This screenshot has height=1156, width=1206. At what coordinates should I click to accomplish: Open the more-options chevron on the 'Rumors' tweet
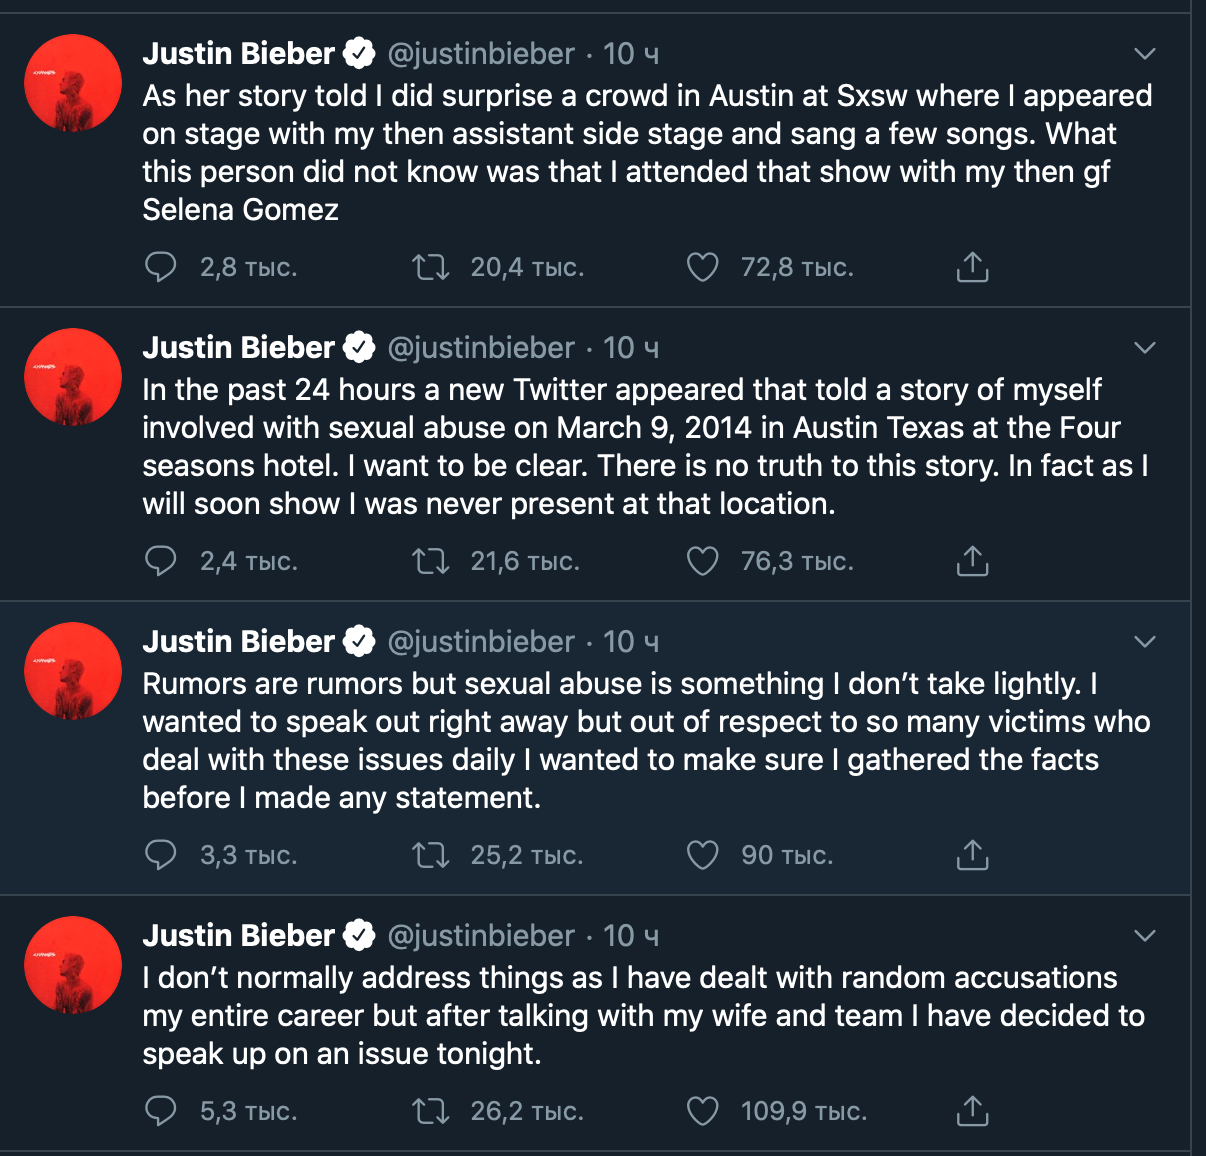click(1145, 642)
